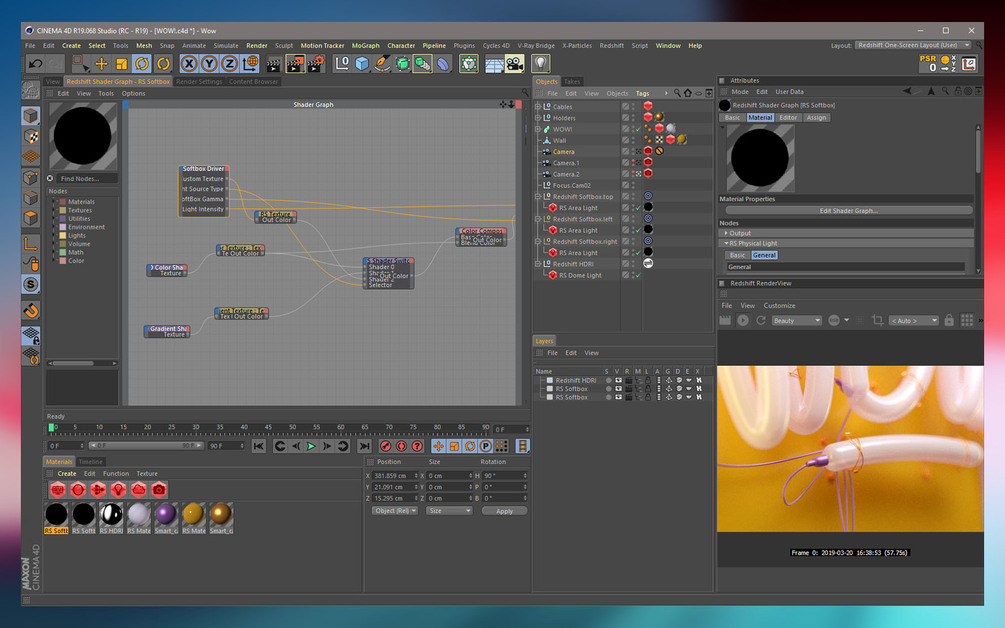Click the Redshift light bulb material icon

[x=118, y=490]
